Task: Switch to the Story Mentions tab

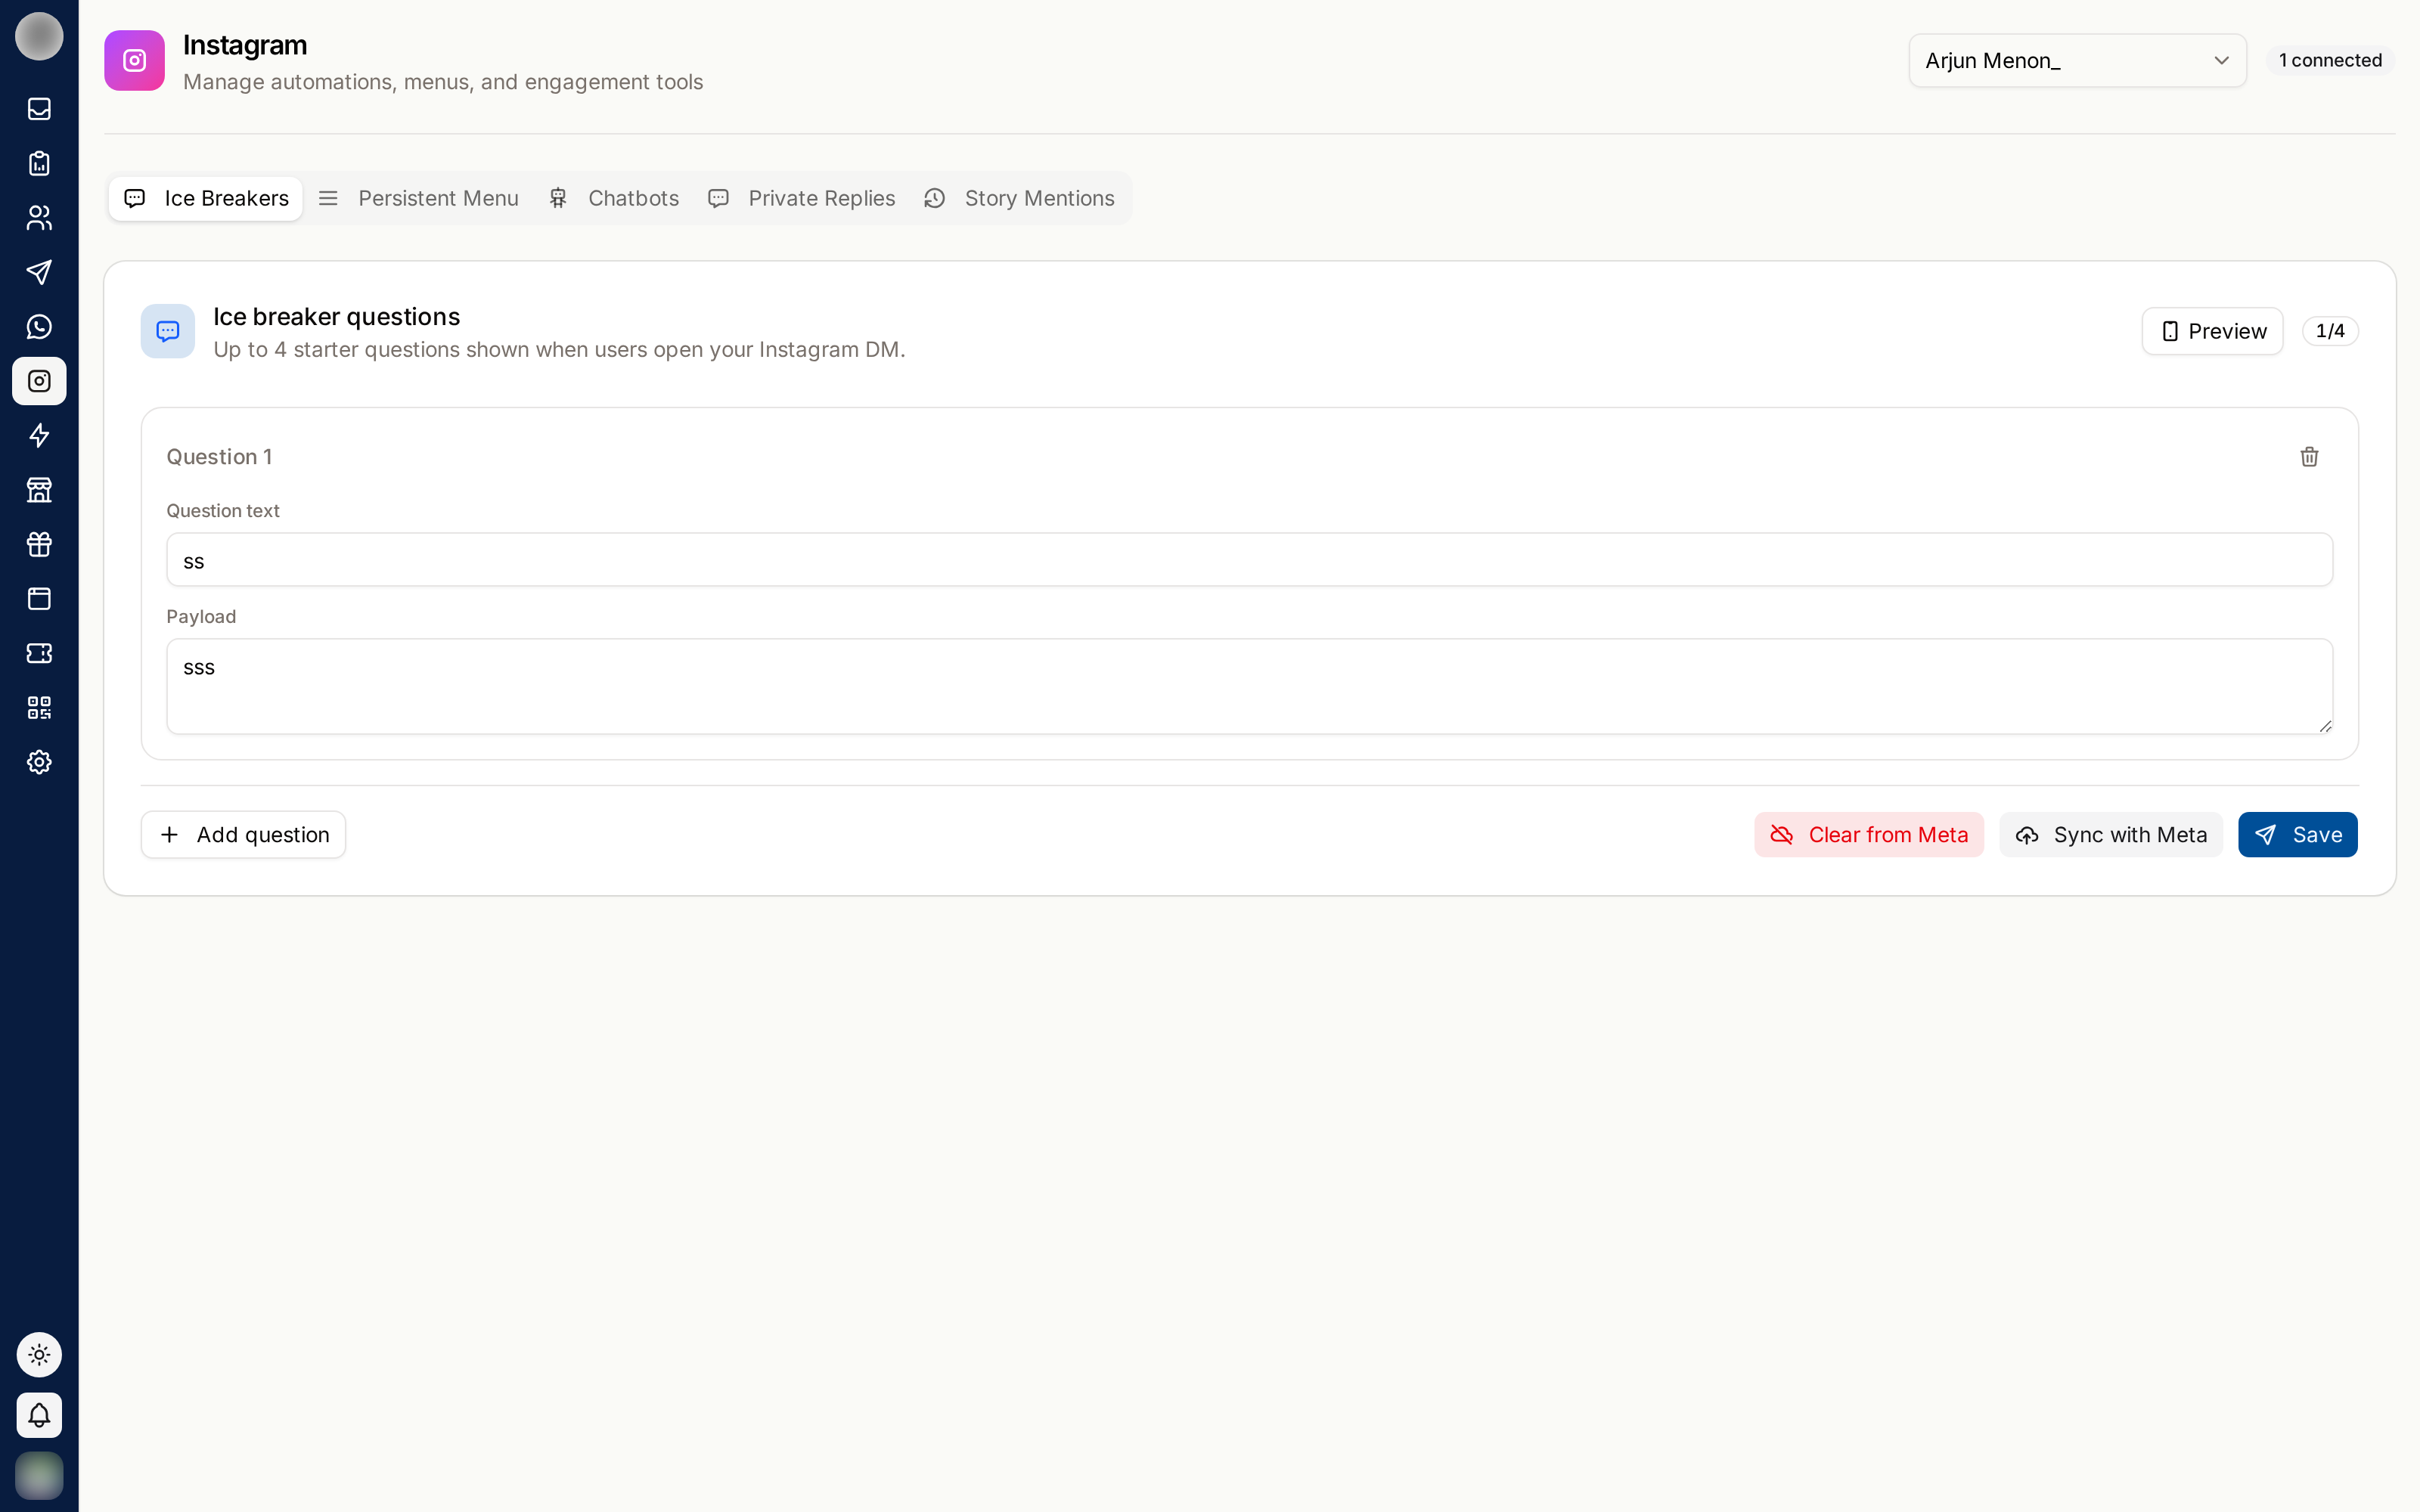Action: [x=1019, y=198]
